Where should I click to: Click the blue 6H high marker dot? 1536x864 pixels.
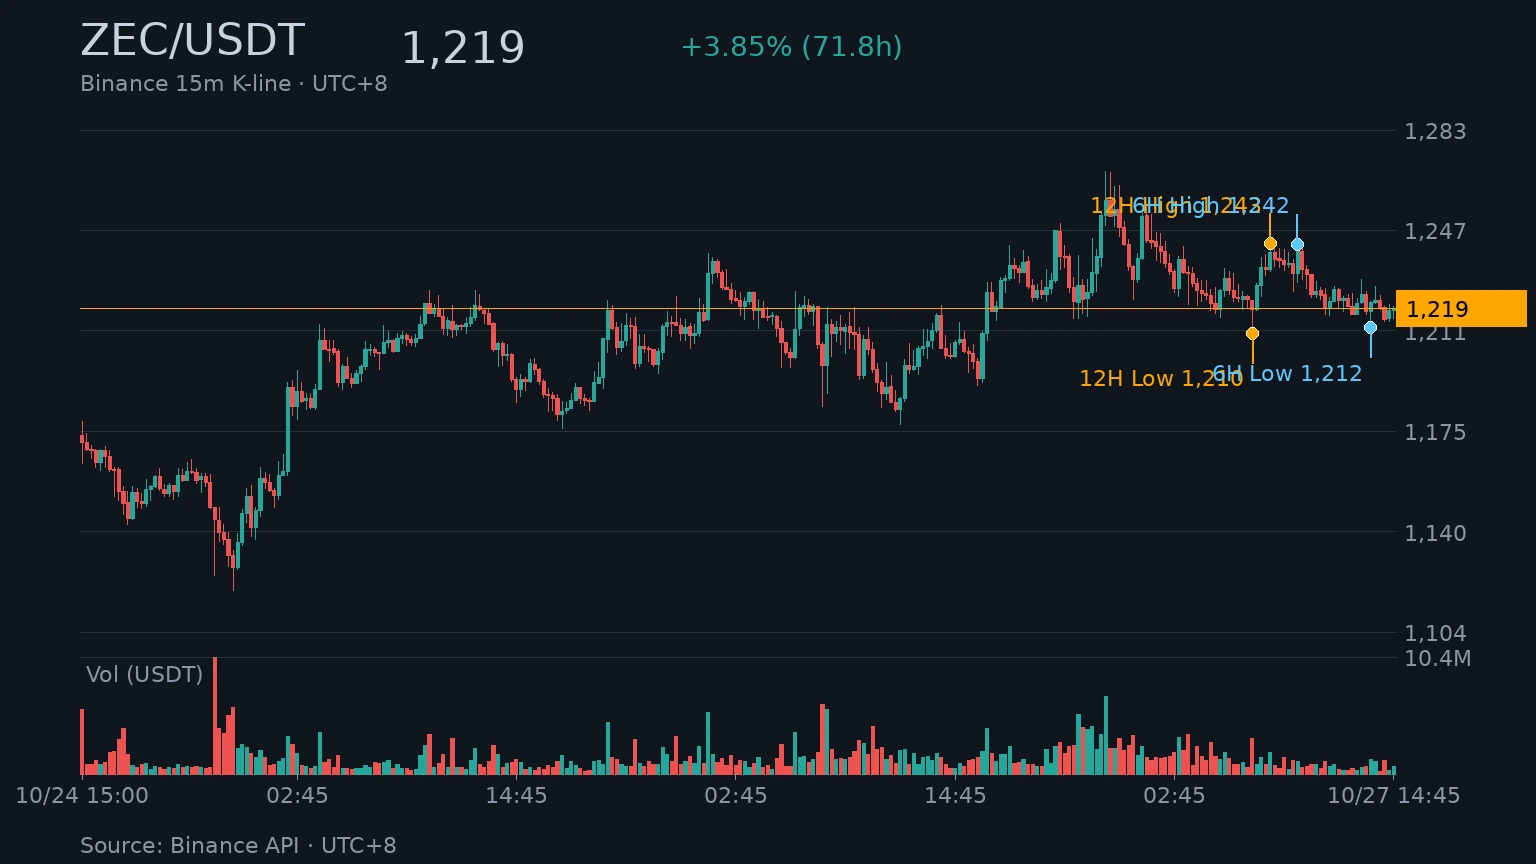pos(1297,244)
